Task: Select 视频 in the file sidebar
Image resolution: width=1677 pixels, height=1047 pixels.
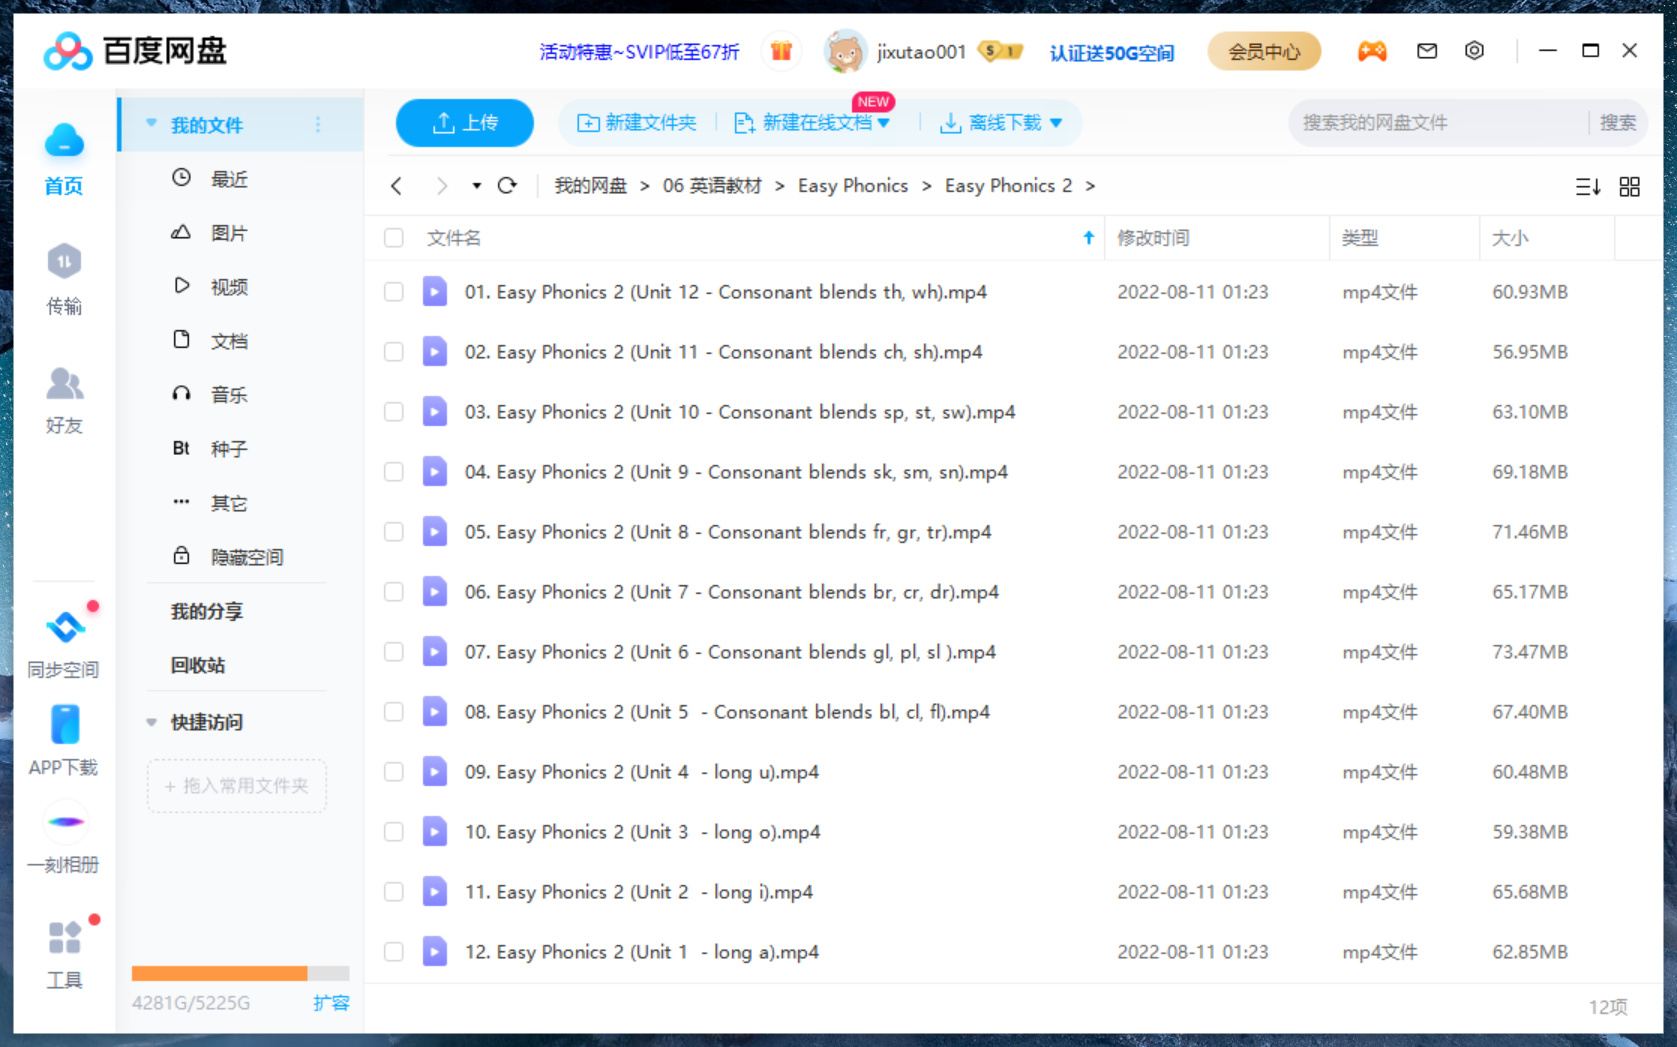Action: tap(229, 287)
